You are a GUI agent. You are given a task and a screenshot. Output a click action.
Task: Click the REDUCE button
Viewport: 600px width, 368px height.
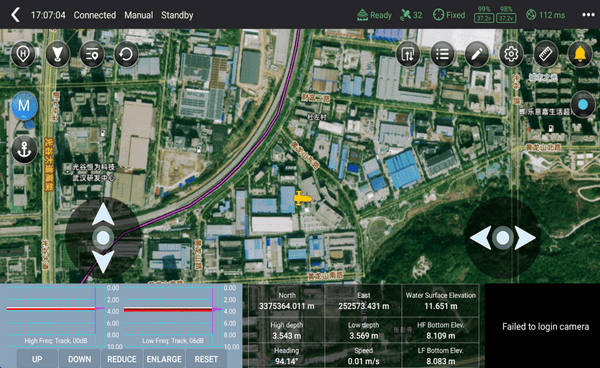tap(122, 359)
